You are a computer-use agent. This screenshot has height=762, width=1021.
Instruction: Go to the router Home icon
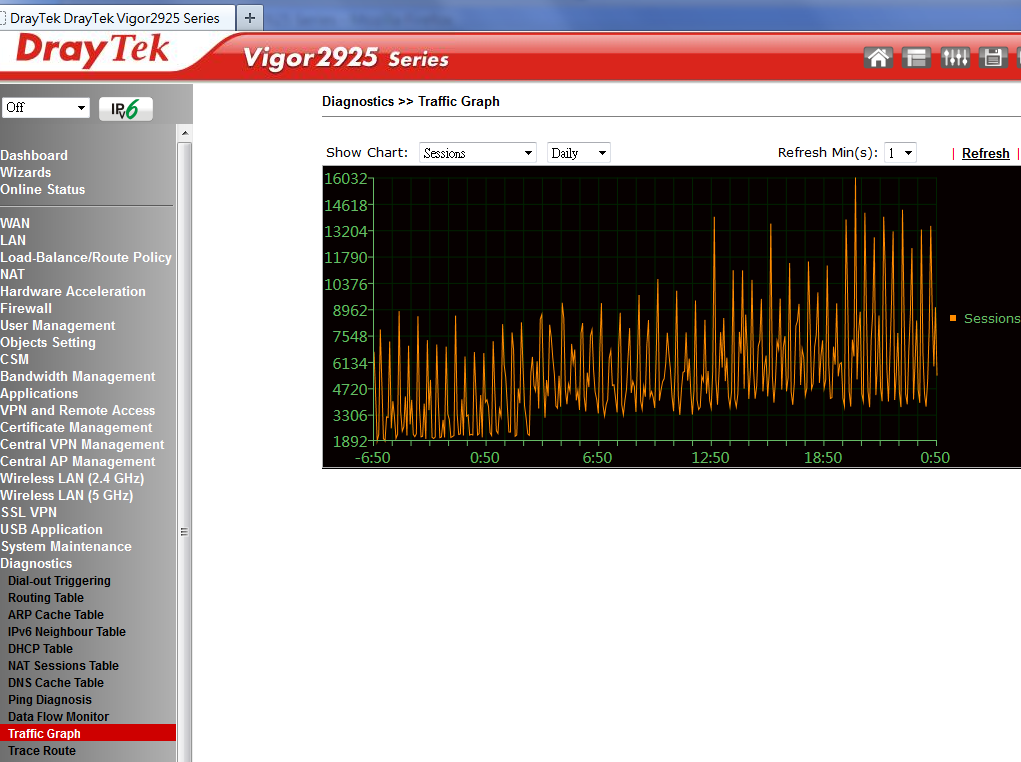(878, 58)
